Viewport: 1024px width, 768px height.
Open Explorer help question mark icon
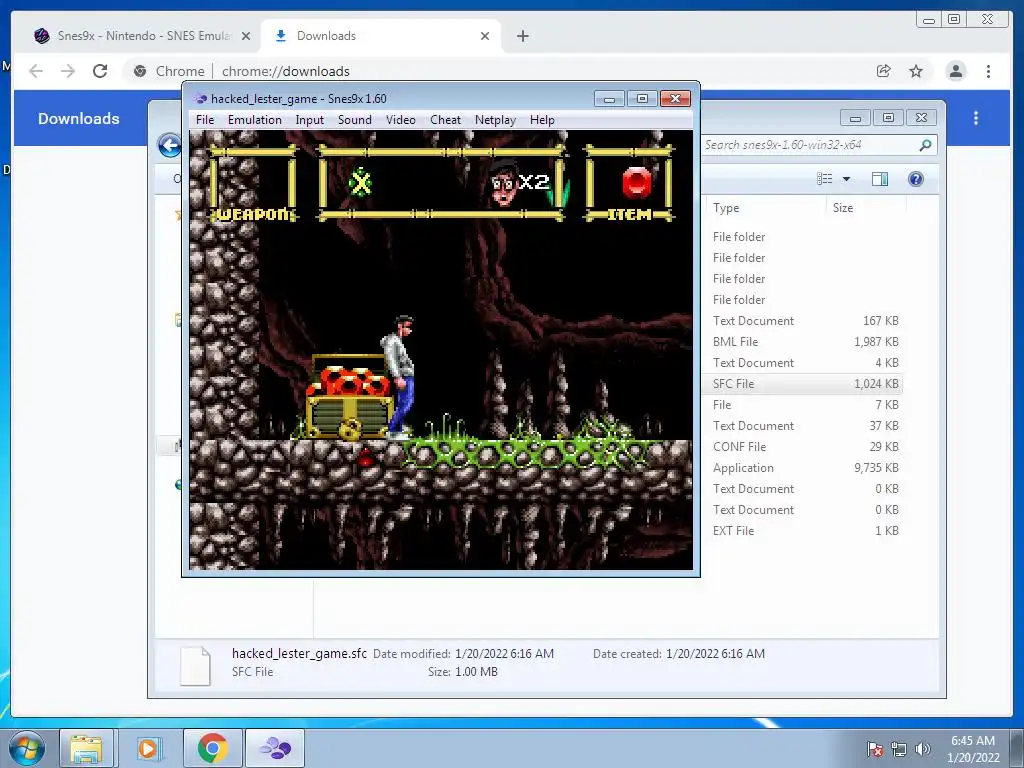click(x=916, y=179)
